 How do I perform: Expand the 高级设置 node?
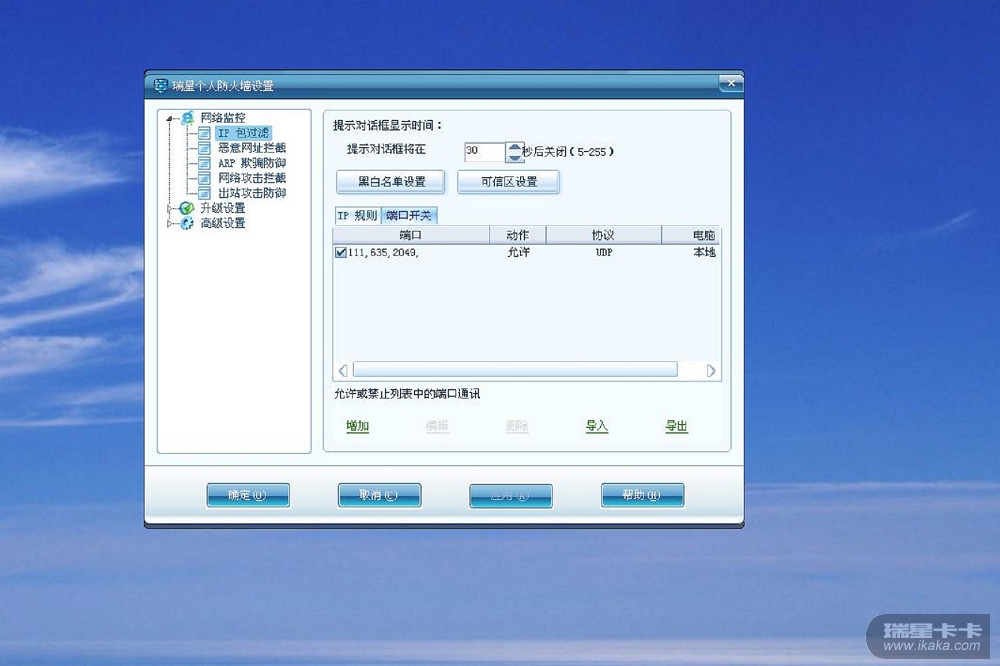[170, 224]
